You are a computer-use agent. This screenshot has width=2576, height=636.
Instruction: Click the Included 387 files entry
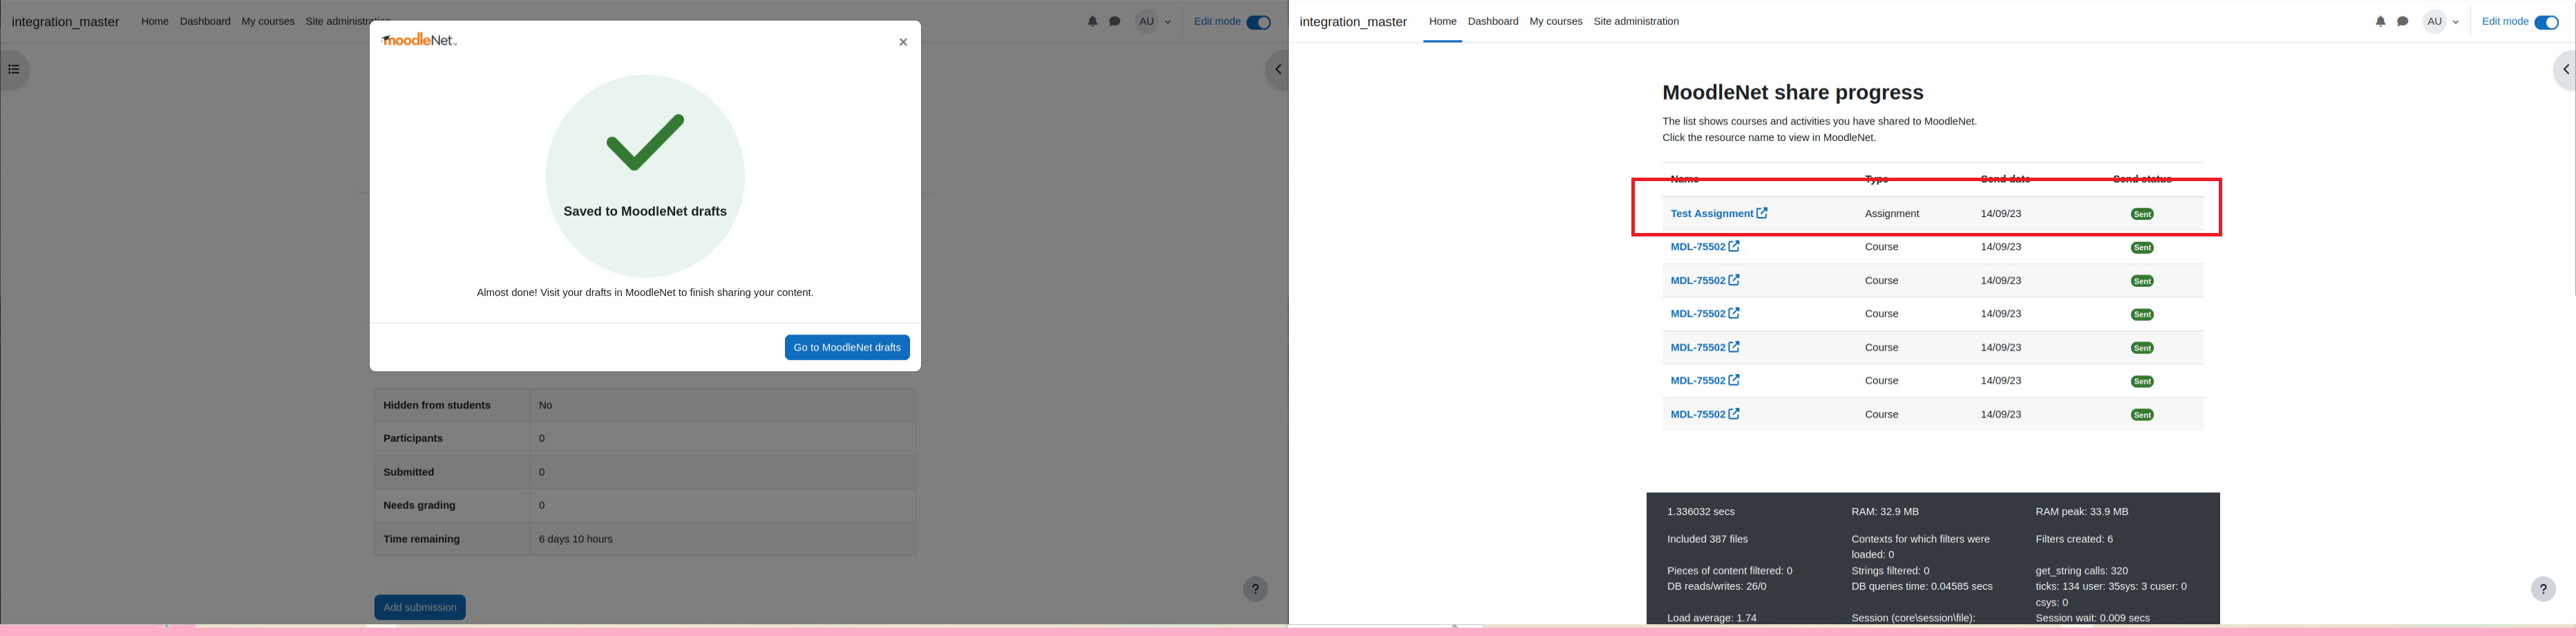tap(1707, 539)
